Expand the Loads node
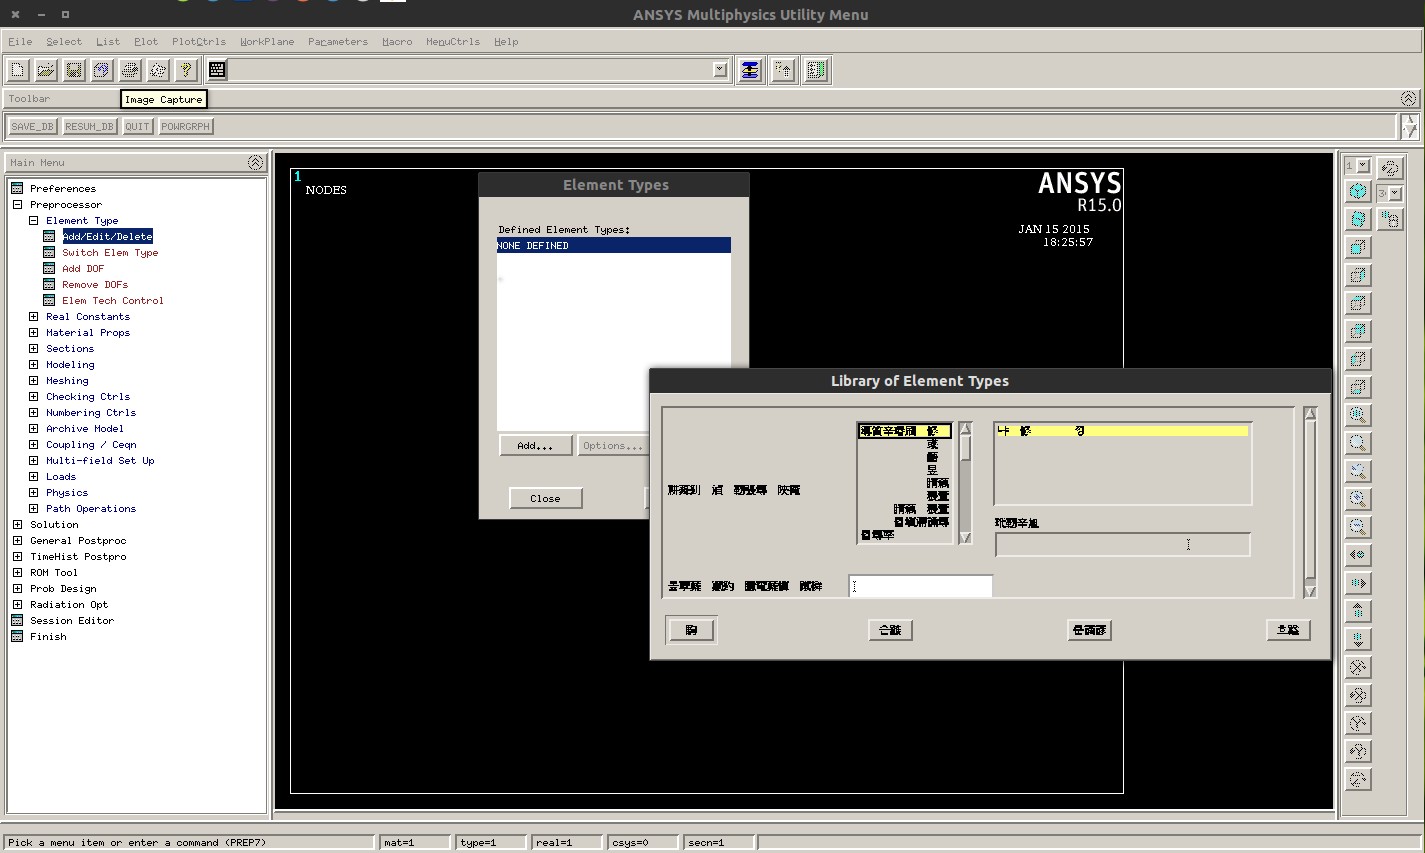 (33, 476)
